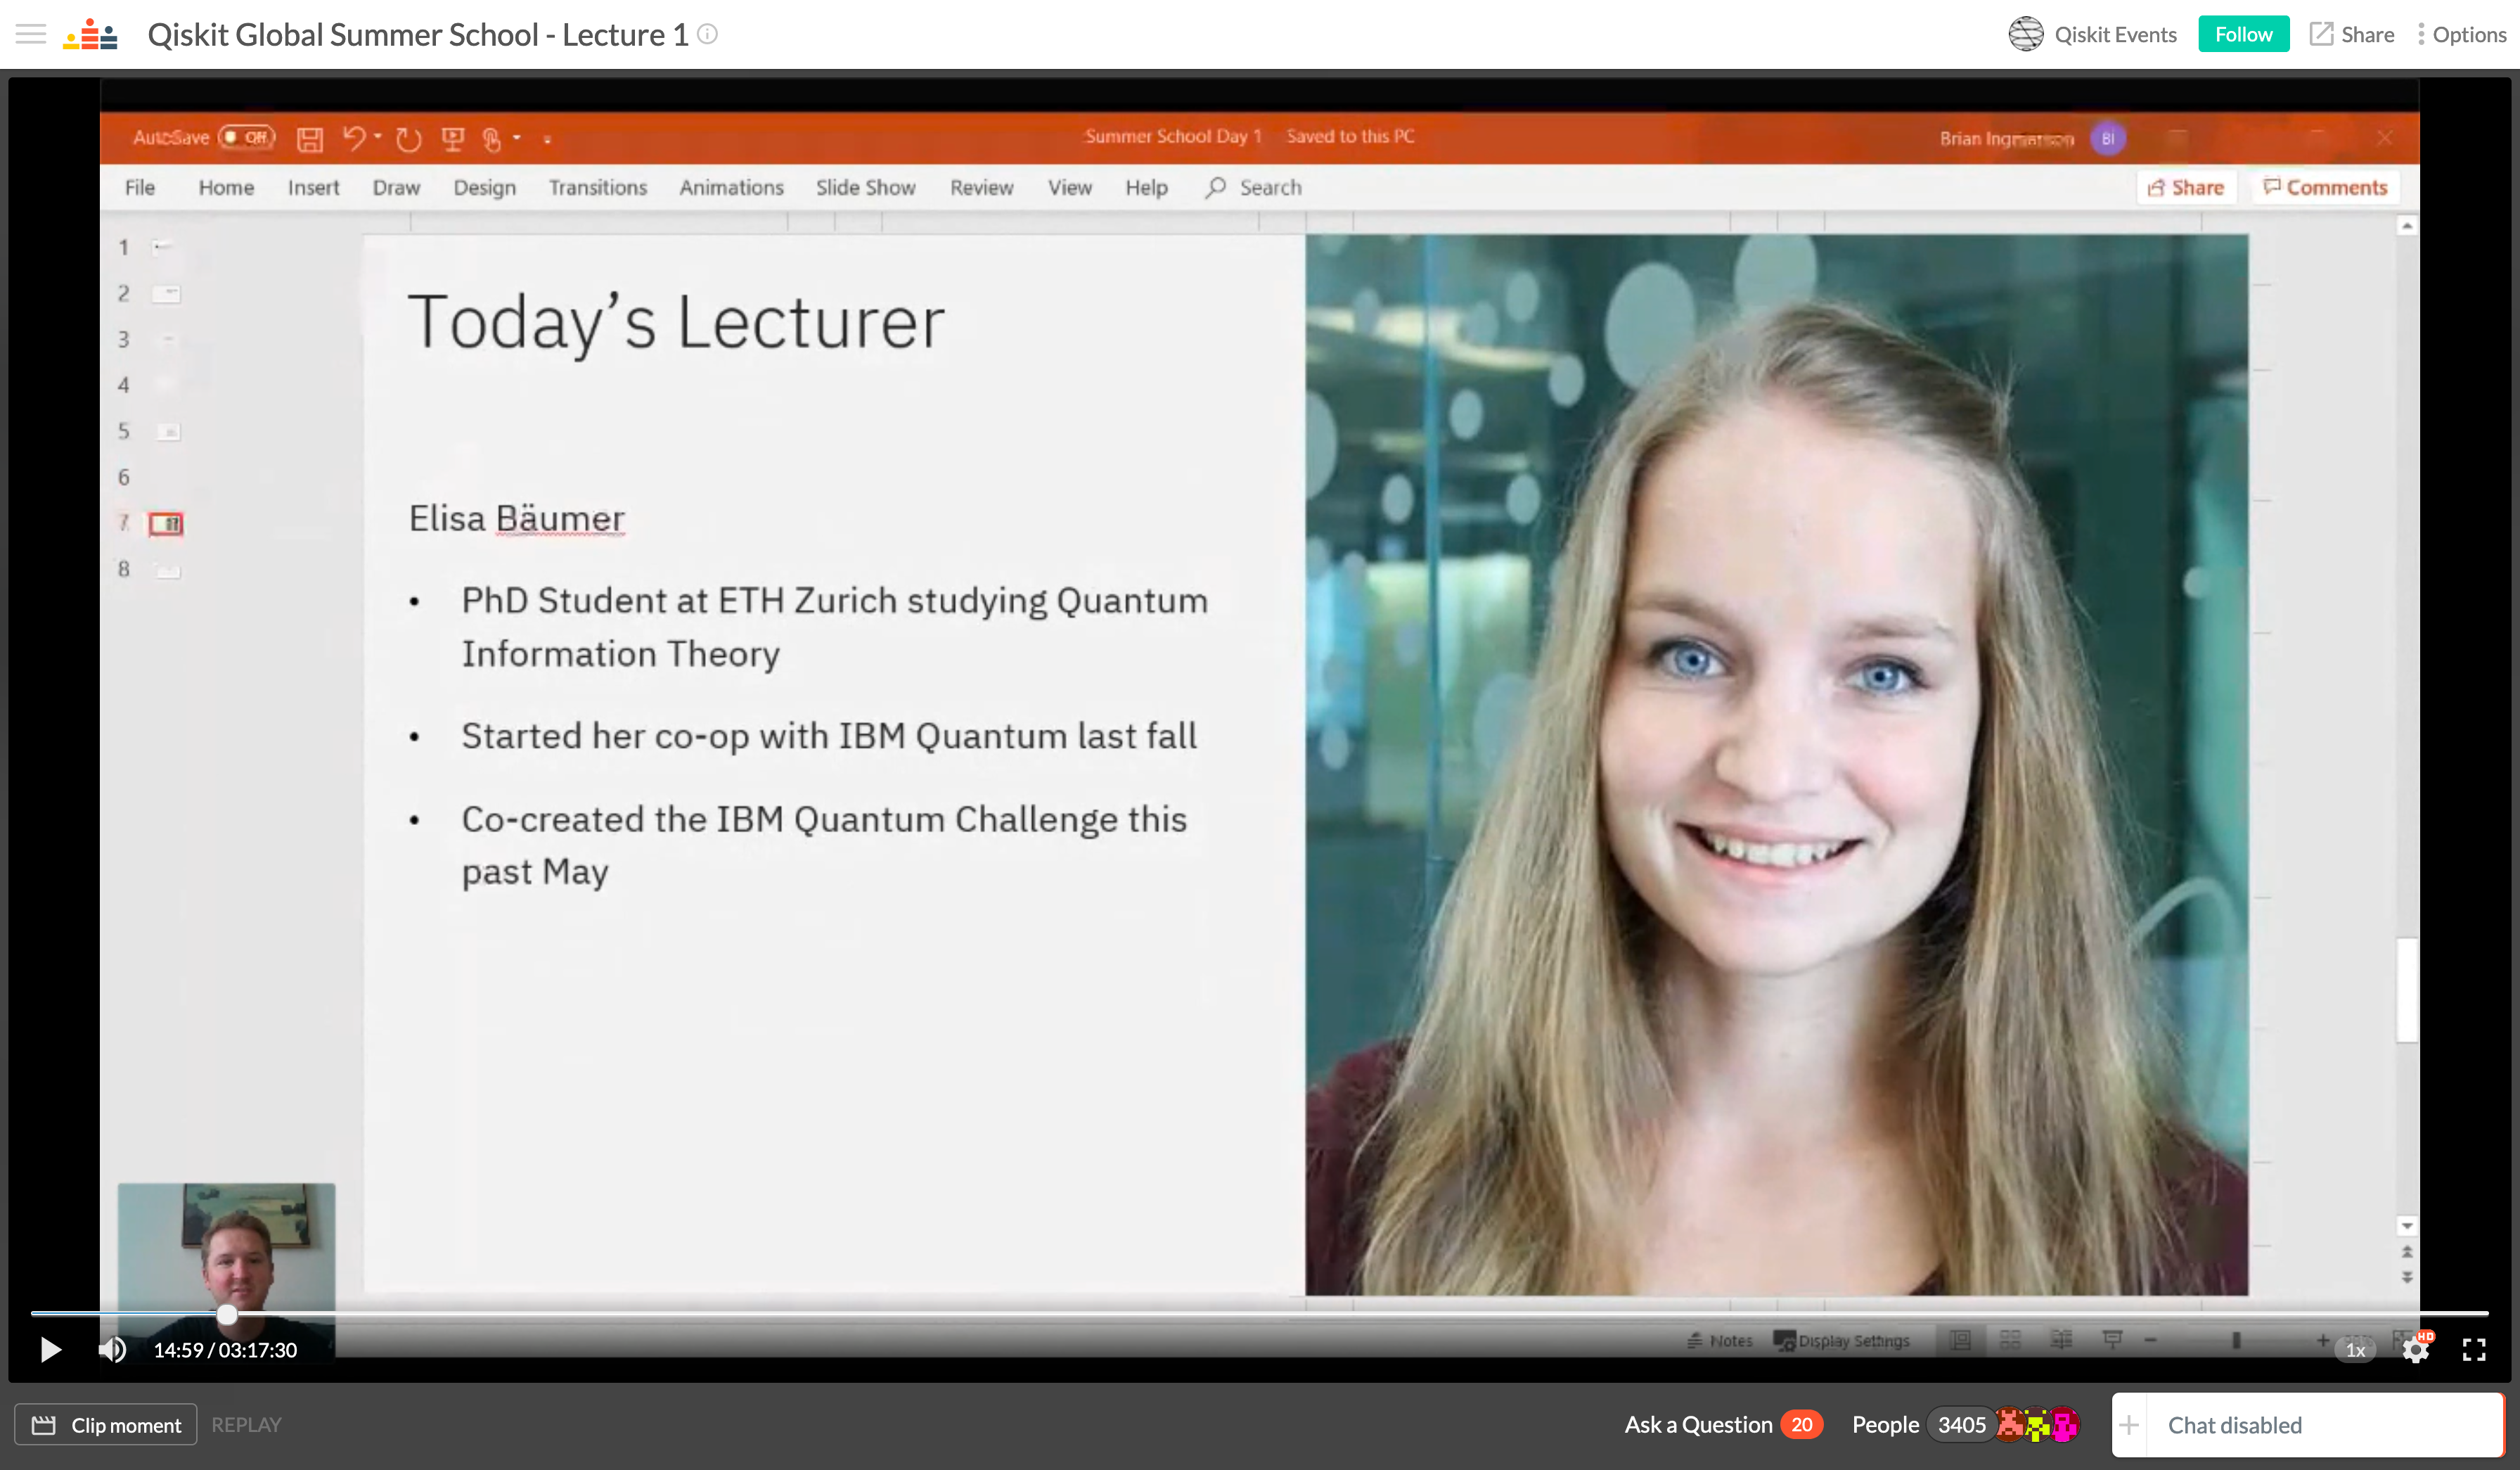The width and height of the screenshot is (2520, 1470).
Task: Click the Share icon in page header
Action: coord(2321,34)
